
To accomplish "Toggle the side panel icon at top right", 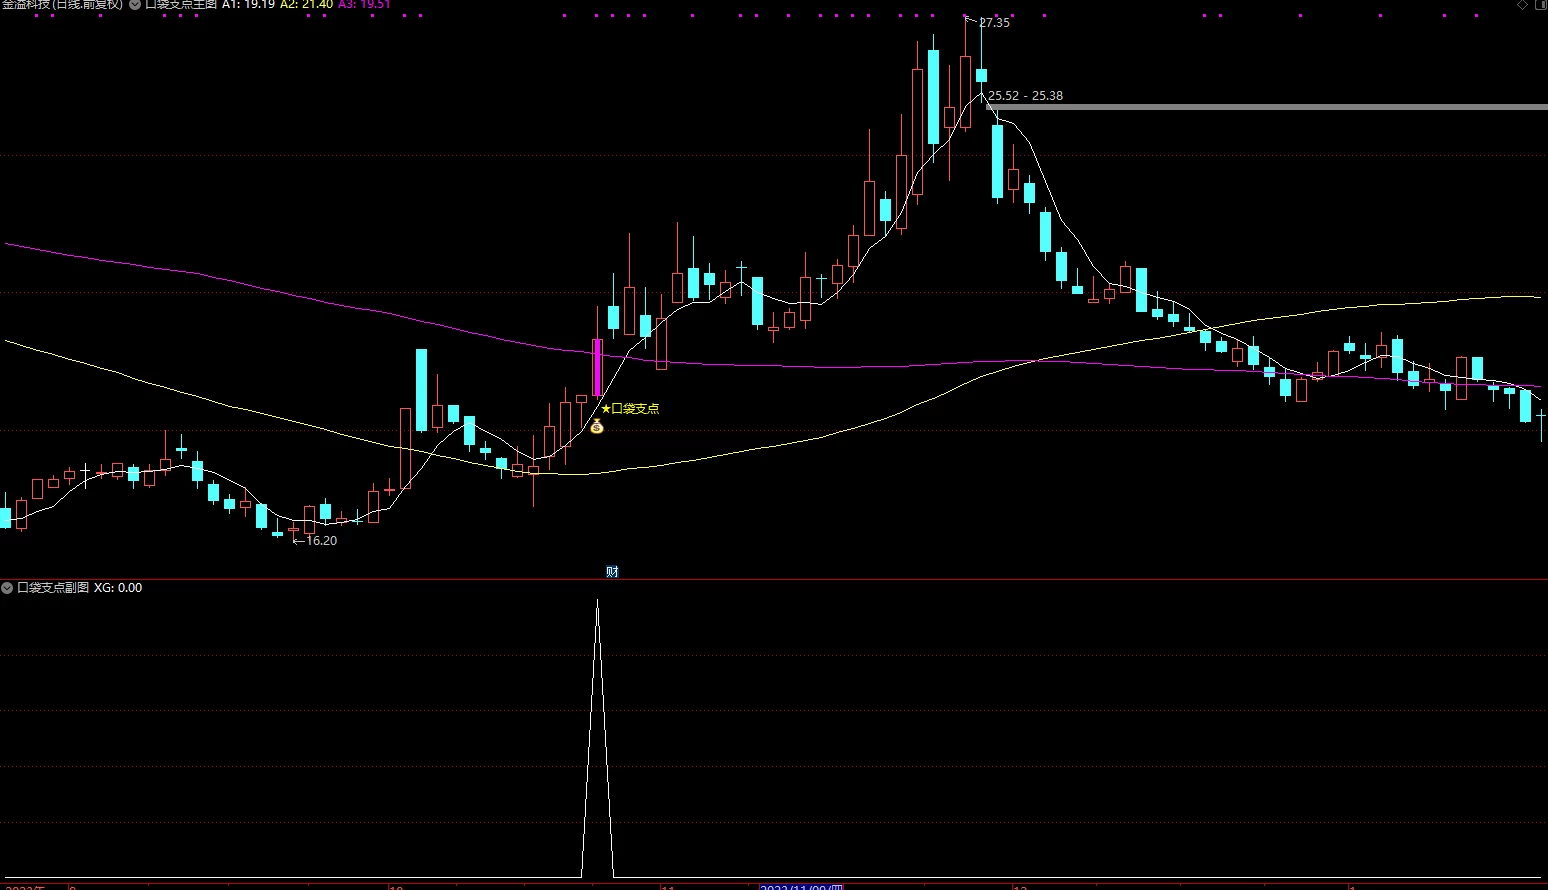I will pyautogui.click(x=1540, y=4).
